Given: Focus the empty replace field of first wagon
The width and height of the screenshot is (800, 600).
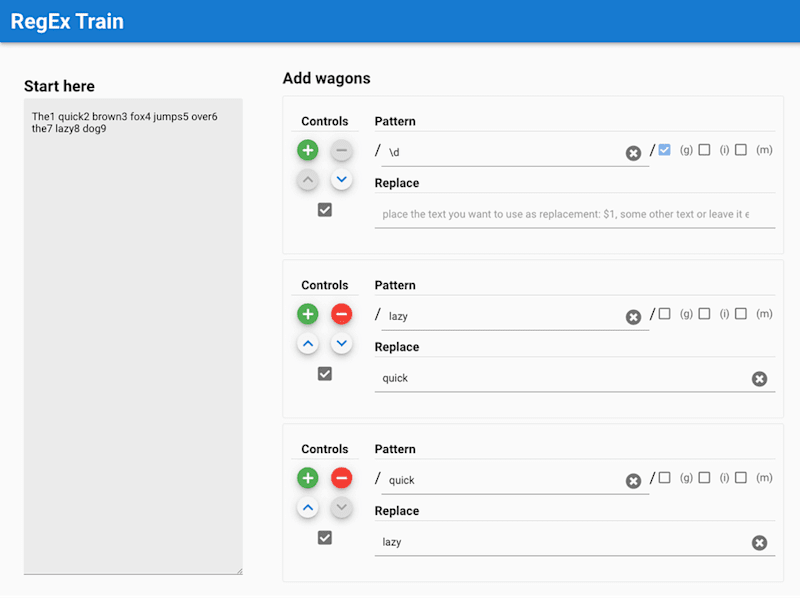Looking at the screenshot, I should [574, 214].
